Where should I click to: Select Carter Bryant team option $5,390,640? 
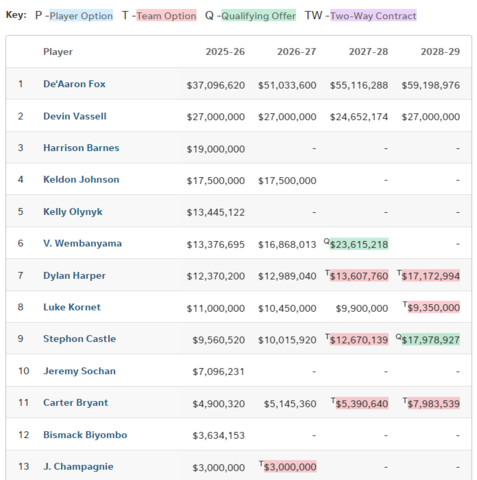(362, 404)
